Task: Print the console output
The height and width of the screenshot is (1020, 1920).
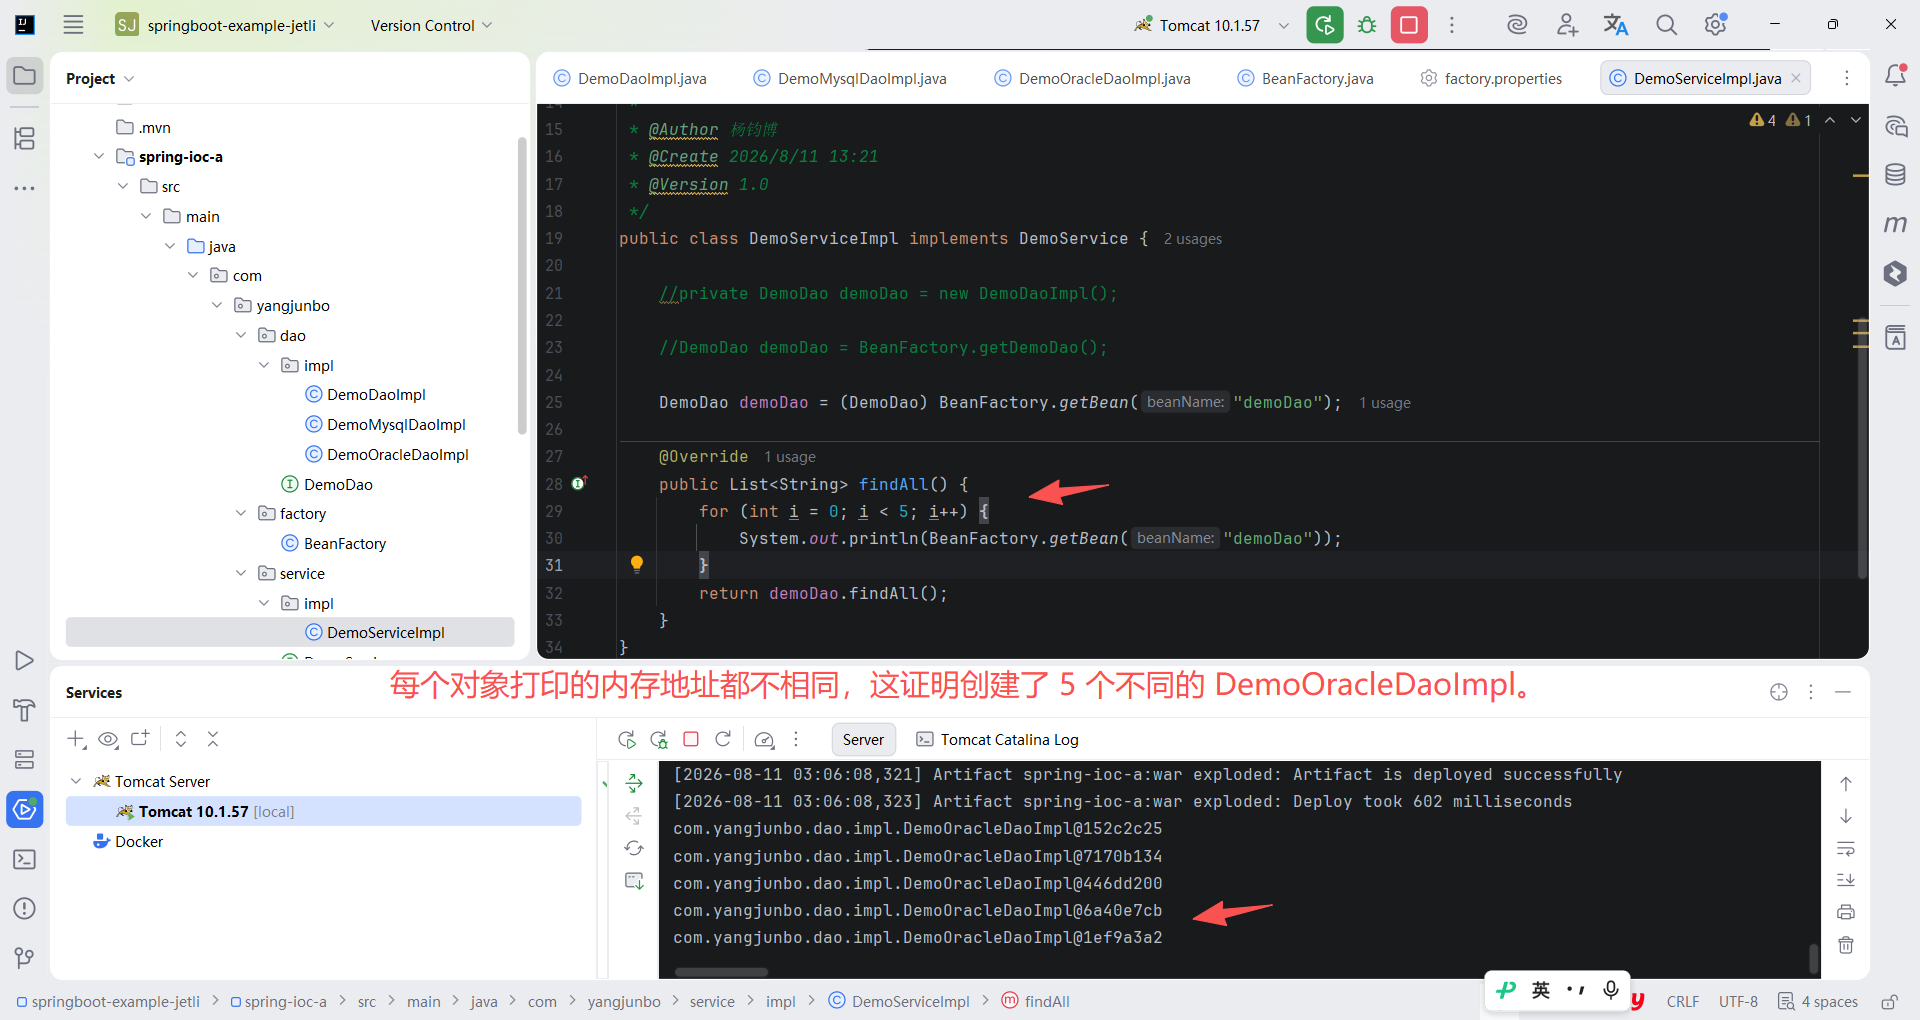Action: (x=1846, y=912)
